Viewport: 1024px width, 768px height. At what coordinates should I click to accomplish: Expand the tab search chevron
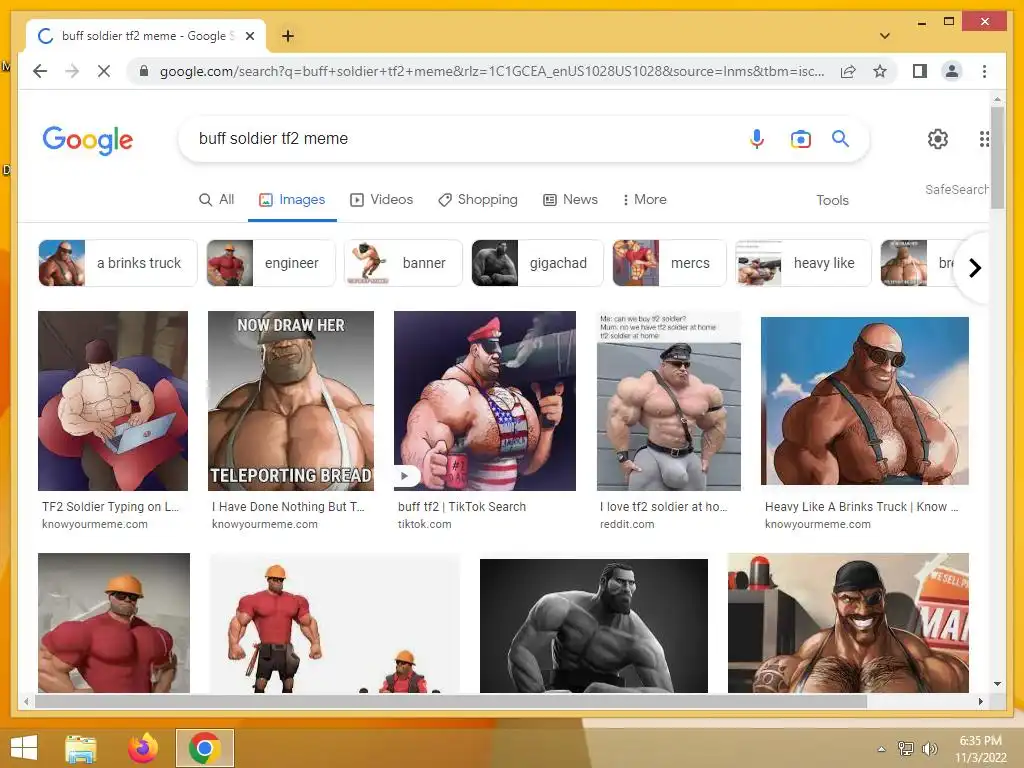pos(884,36)
